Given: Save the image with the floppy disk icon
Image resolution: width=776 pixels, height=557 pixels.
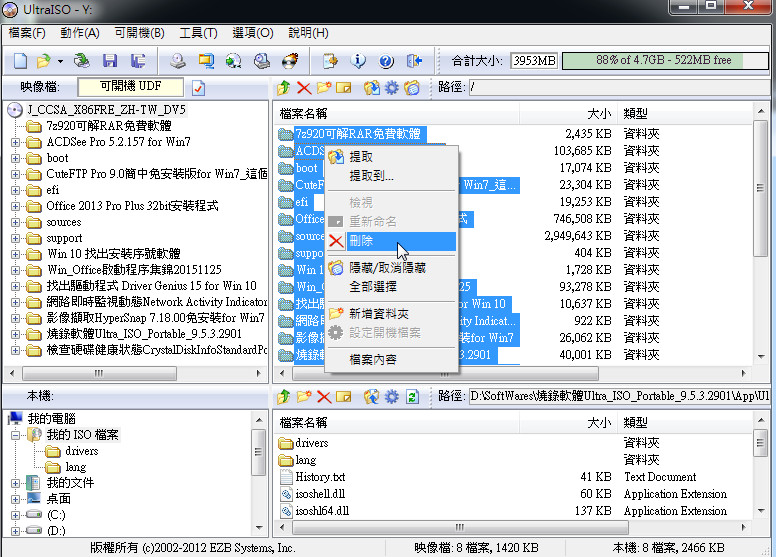Looking at the screenshot, I should [x=110, y=61].
